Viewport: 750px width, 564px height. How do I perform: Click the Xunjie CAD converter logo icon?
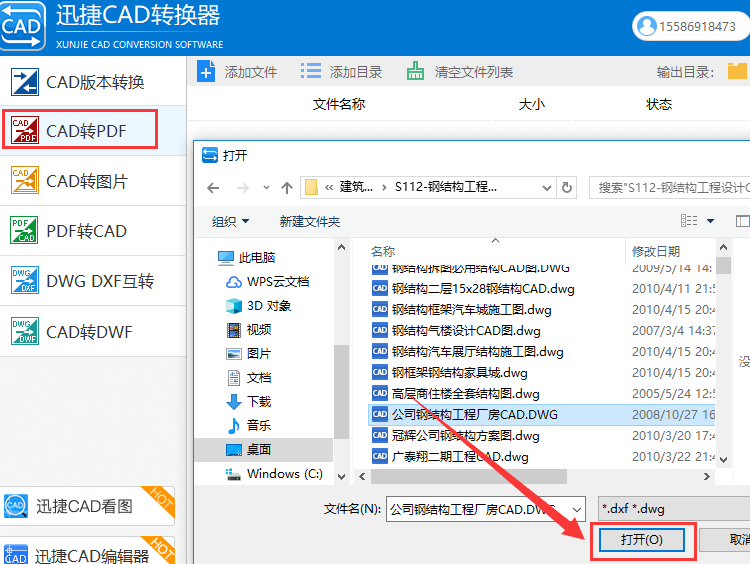pyautogui.click(x=22, y=26)
